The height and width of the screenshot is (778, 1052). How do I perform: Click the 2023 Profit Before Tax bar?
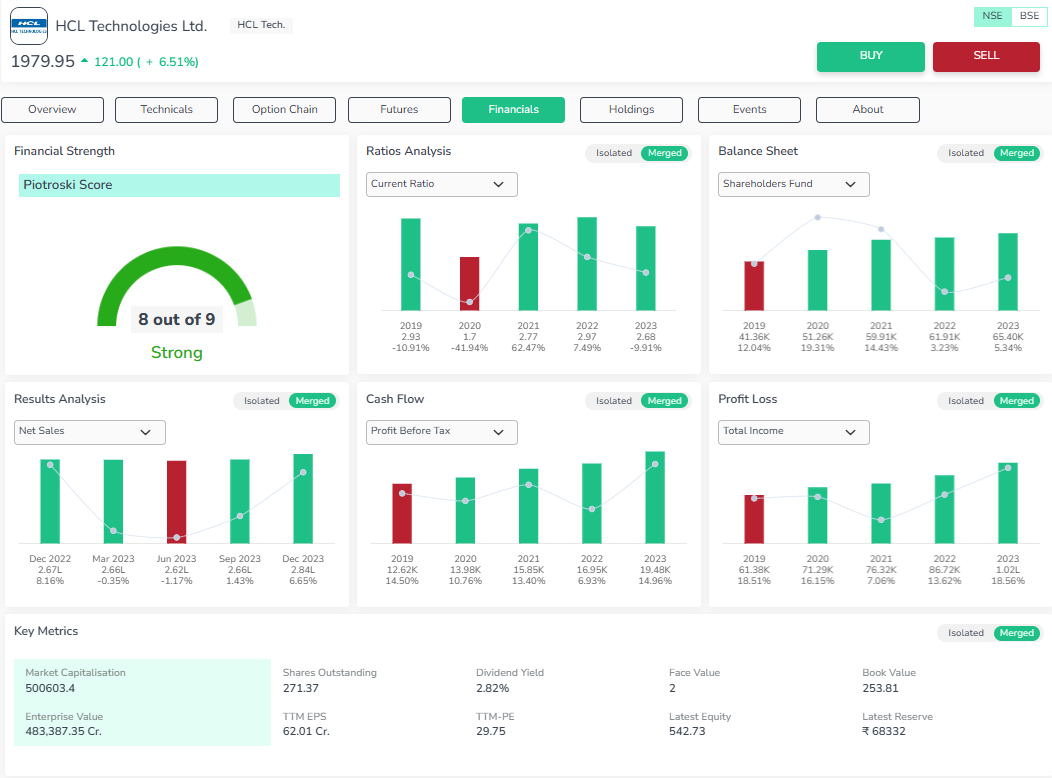point(655,497)
